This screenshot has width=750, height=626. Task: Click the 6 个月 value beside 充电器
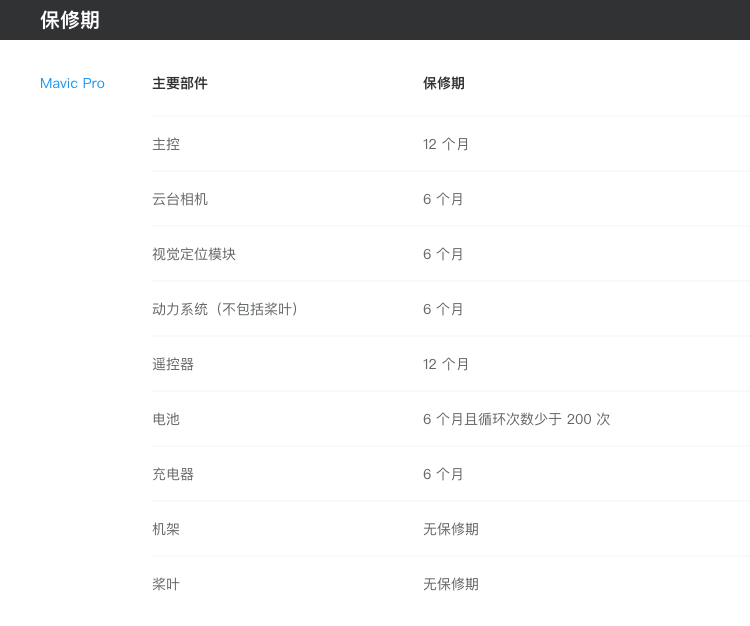pyautogui.click(x=443, y=474)
